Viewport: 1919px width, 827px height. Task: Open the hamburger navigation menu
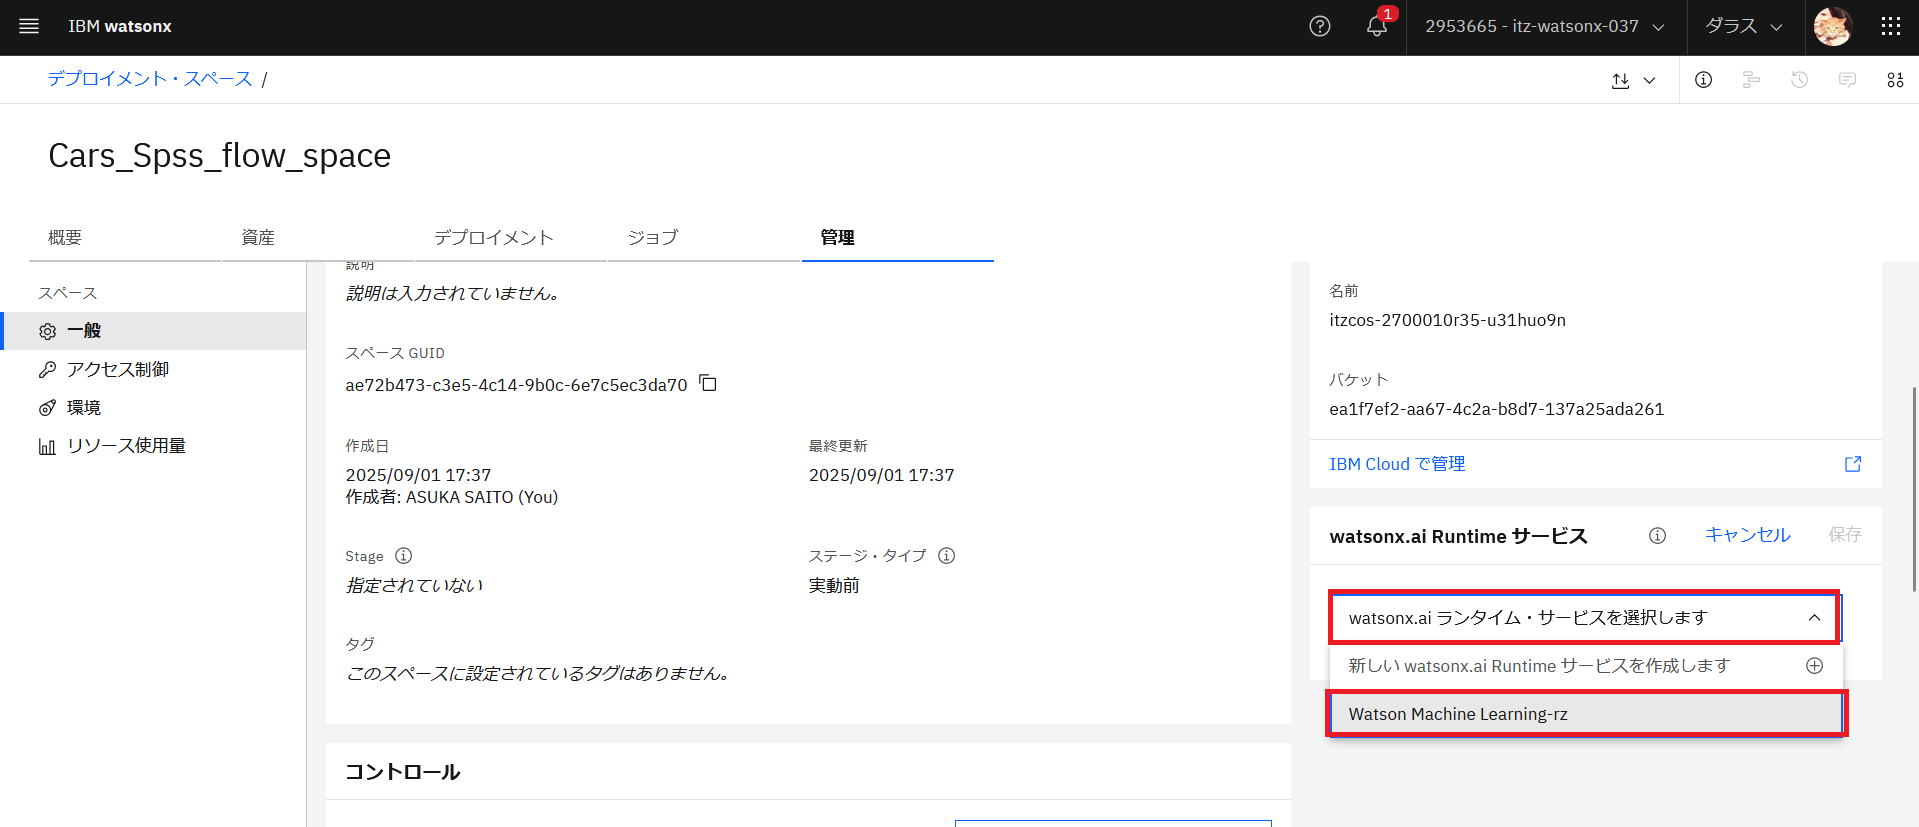click(29, 26)
